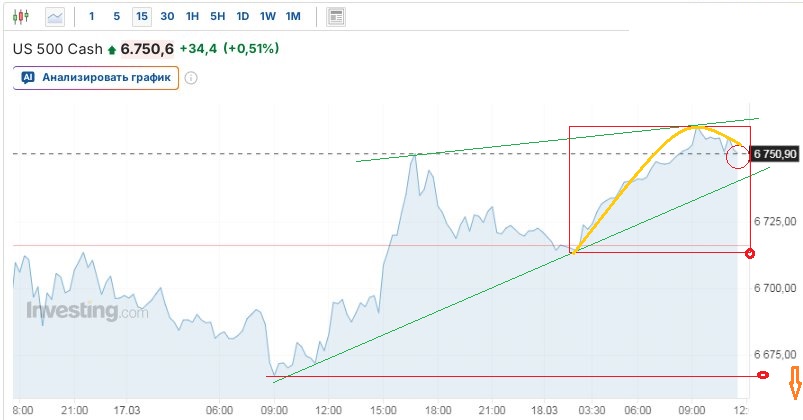803x420 pixels.
Task: Click the Investing.com watermark logo
Action: tap(87, 311)
